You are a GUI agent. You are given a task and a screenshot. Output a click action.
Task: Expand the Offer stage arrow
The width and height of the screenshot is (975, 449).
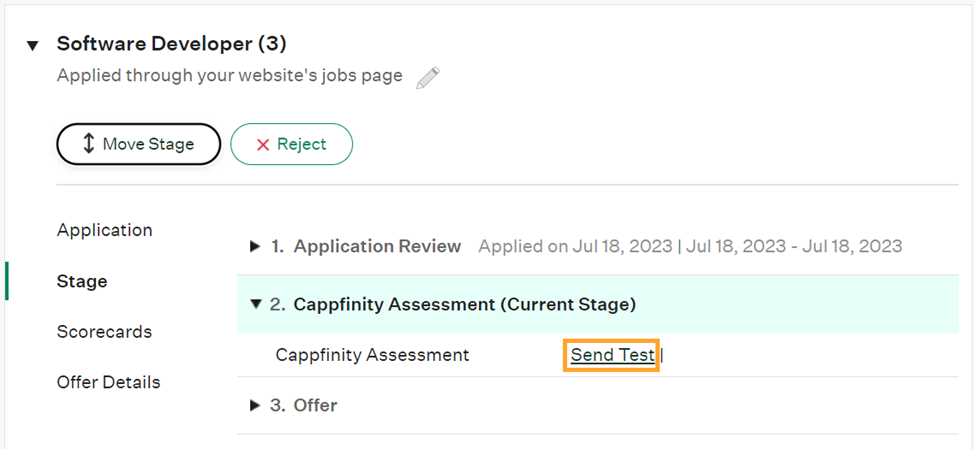(254, 406)
